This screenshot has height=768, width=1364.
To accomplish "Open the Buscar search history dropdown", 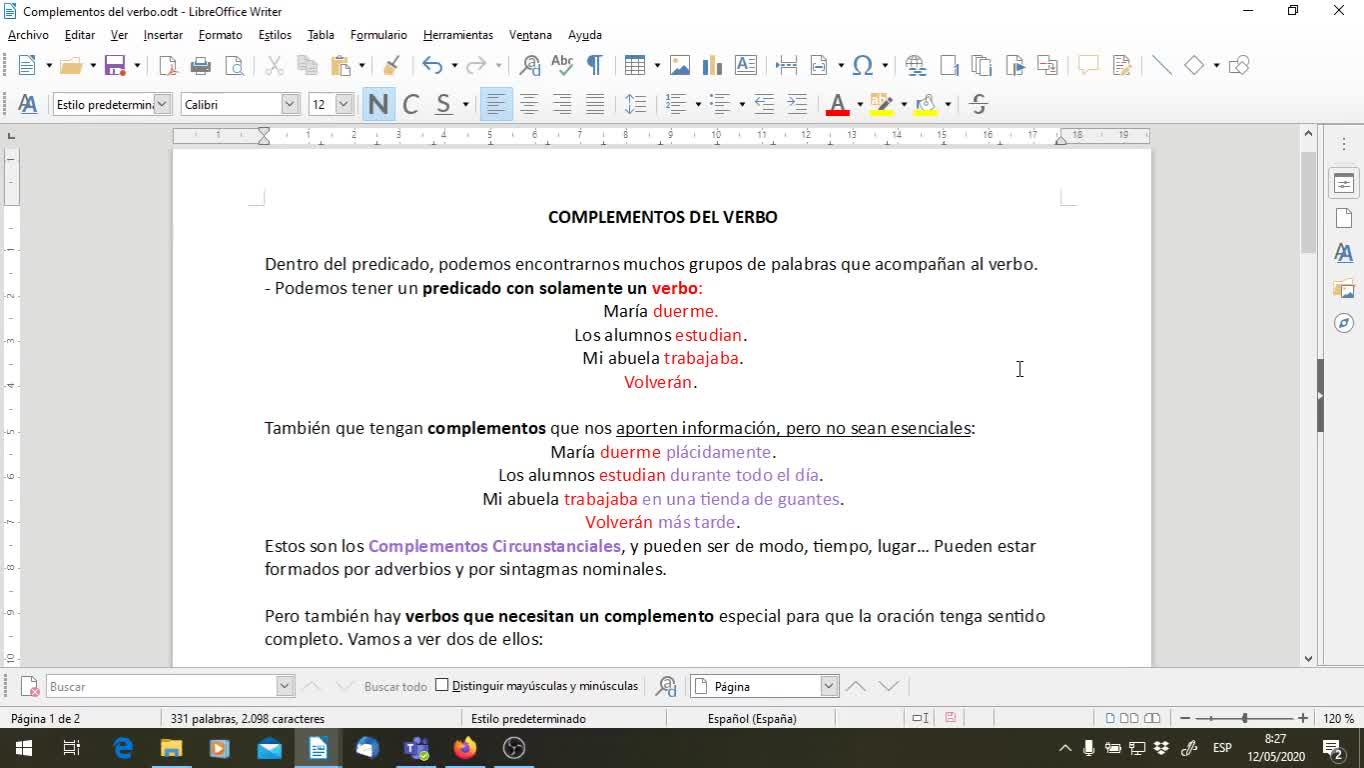I will point(285,686).
